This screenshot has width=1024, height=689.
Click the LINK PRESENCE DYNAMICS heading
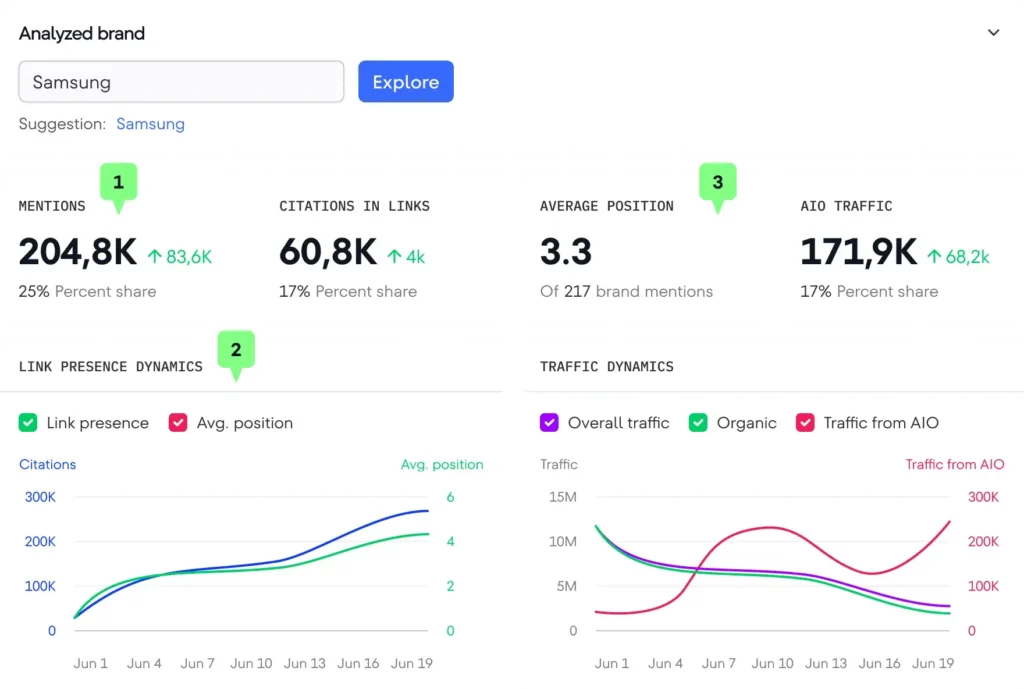[x=110, y=366]
